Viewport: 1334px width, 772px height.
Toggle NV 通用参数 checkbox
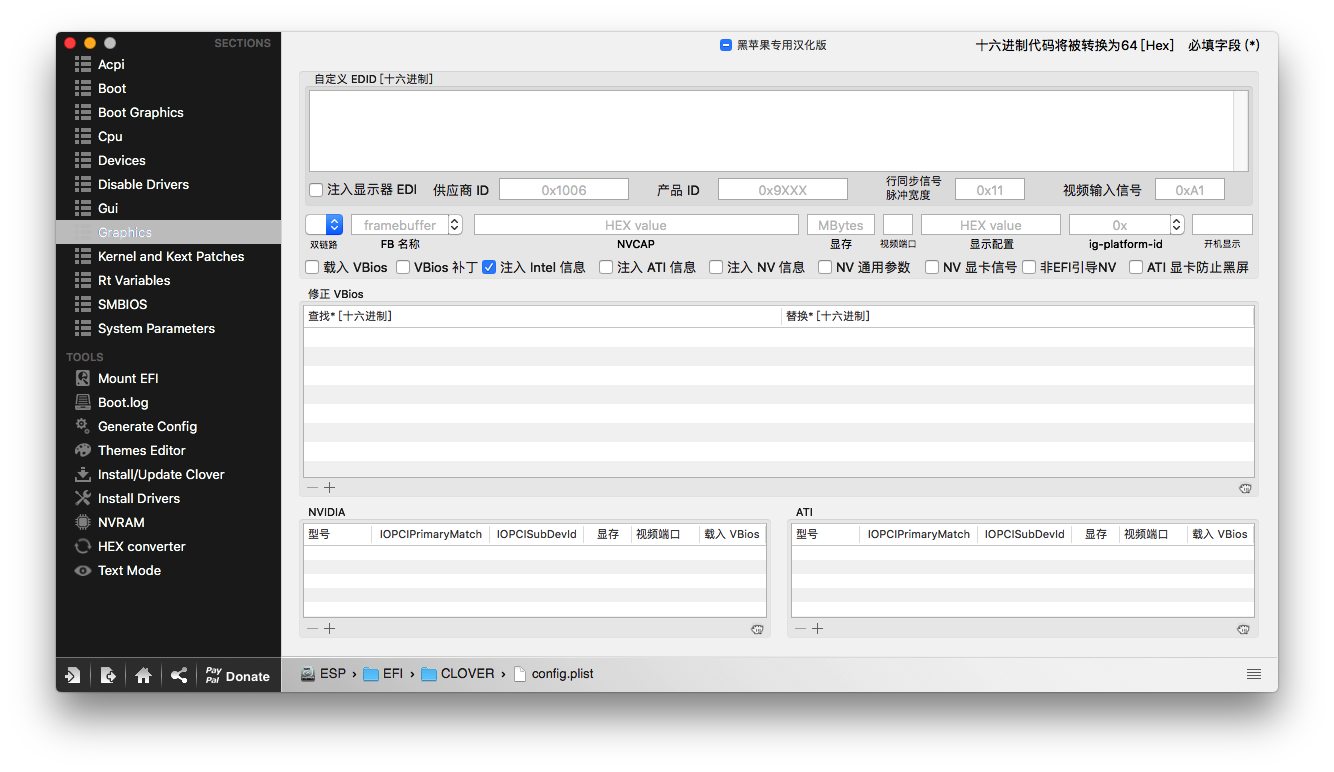point(825,267)
